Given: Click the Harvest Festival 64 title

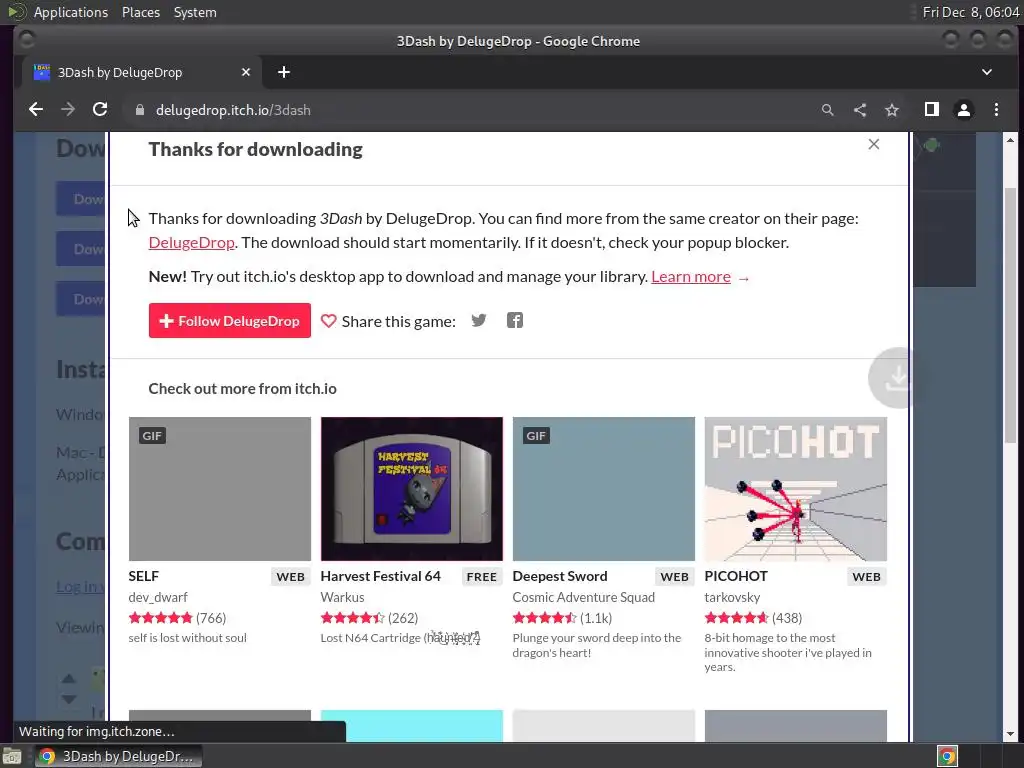Looking at the screenshot, I should point(380,576).
